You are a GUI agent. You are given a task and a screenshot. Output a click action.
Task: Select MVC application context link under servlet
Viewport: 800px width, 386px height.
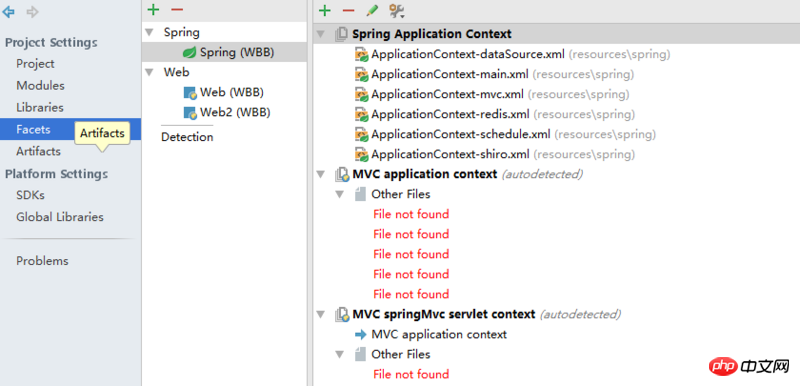[x=431, y=334]
